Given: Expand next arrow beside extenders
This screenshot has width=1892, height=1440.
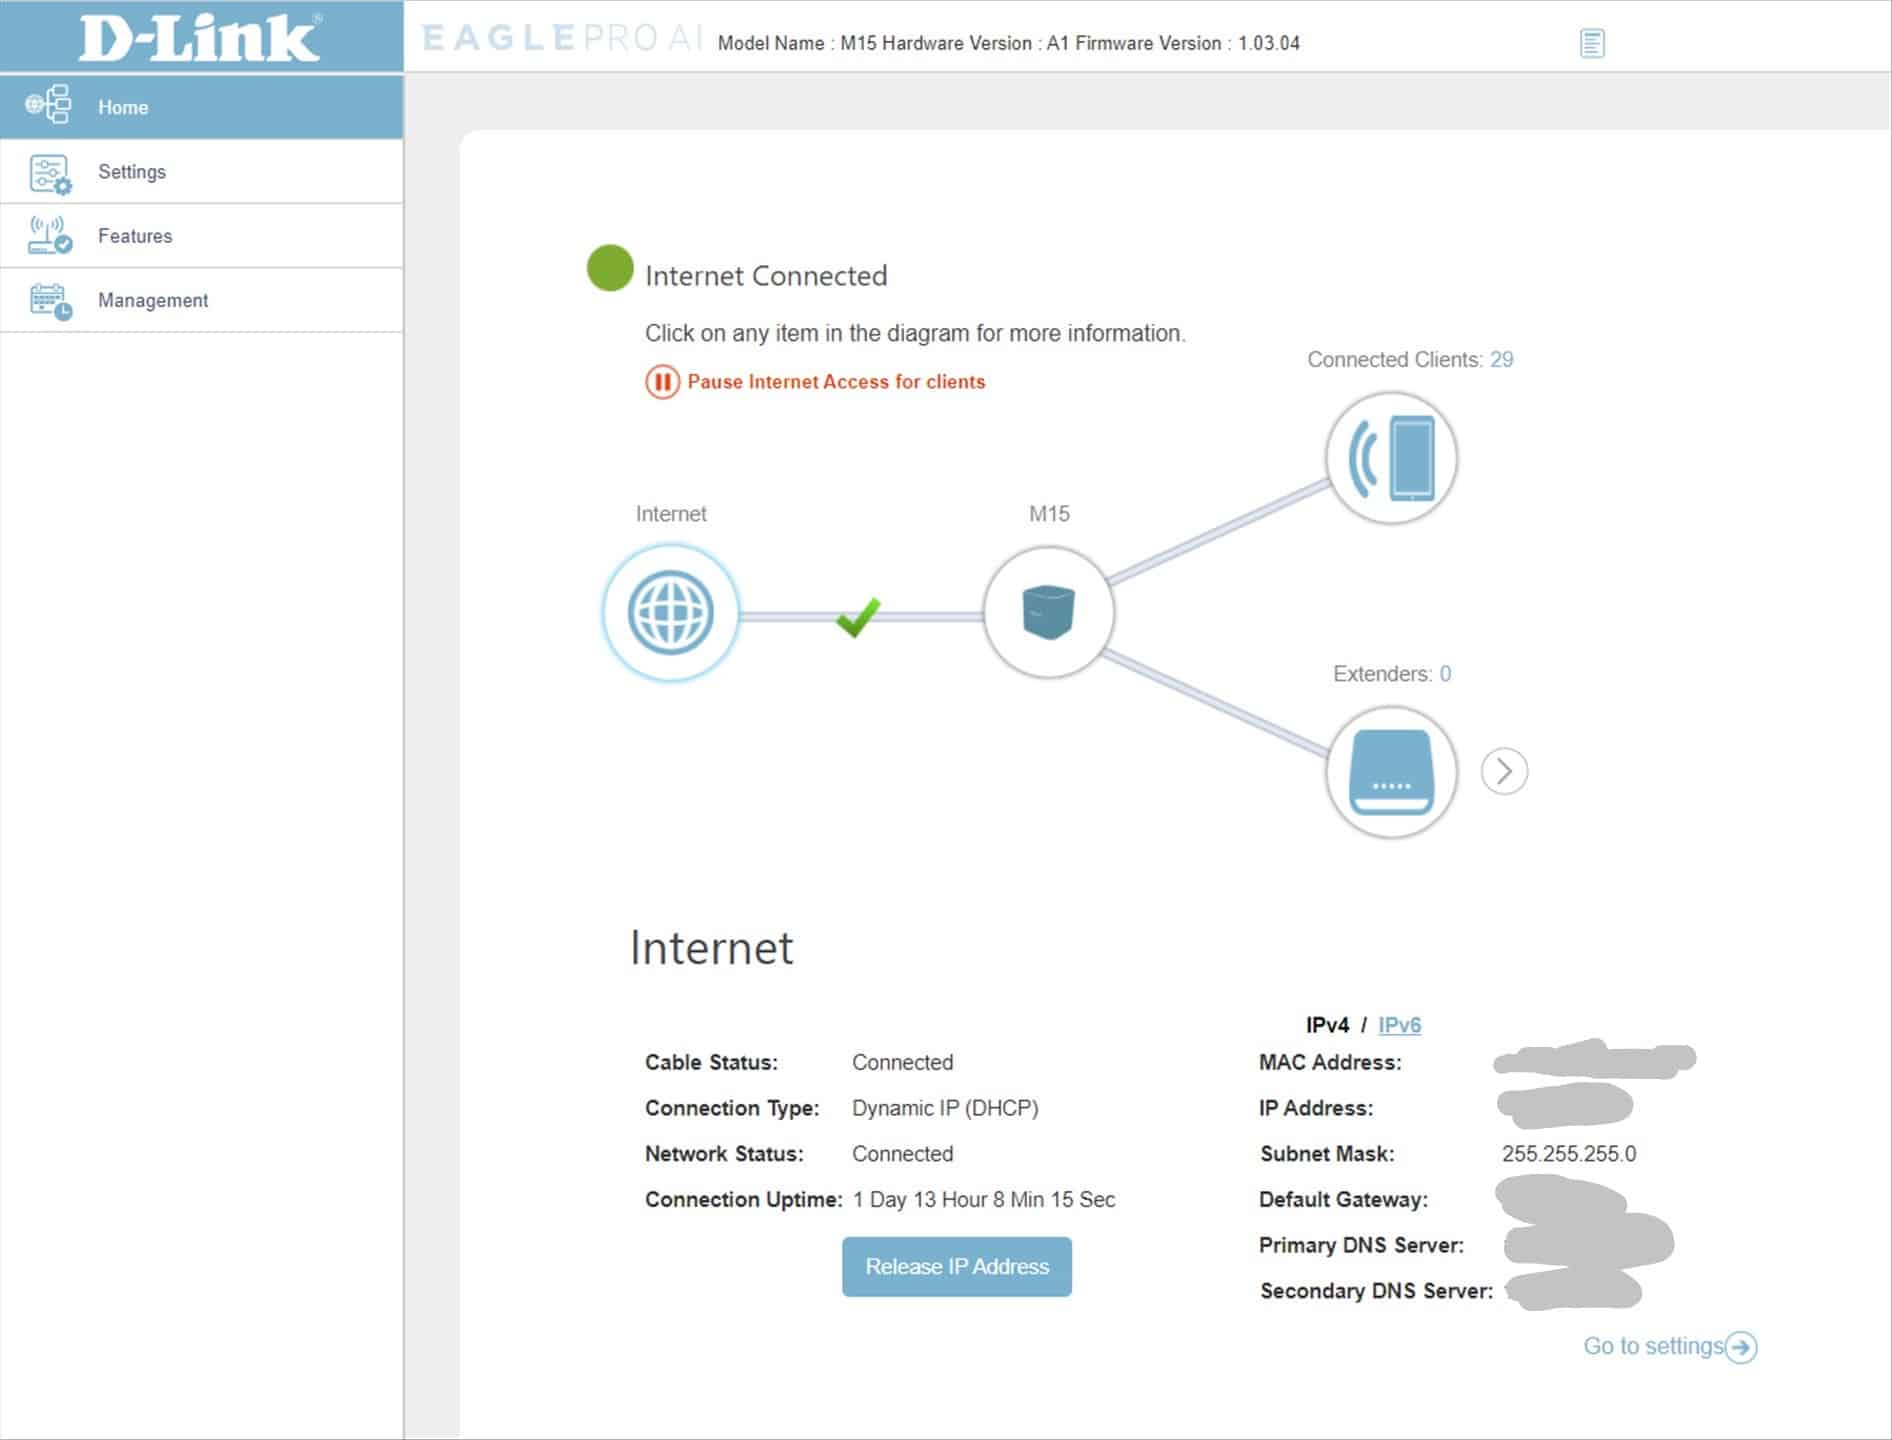Looking at the screenshot, I should click(x=1504, y=771).
